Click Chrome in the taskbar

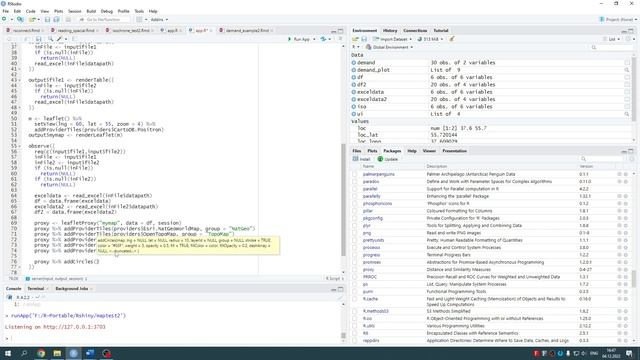pos(41,353)
